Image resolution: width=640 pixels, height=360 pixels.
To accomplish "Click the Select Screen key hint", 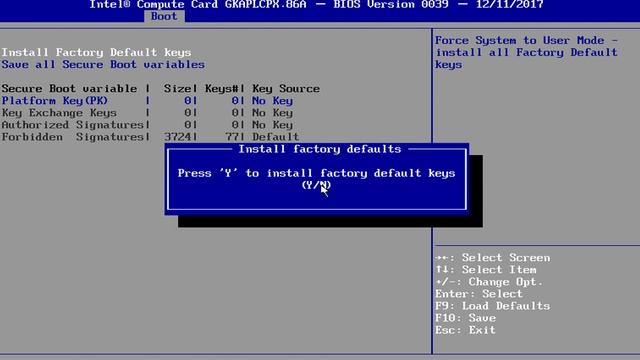I will [x=493, y=258].
